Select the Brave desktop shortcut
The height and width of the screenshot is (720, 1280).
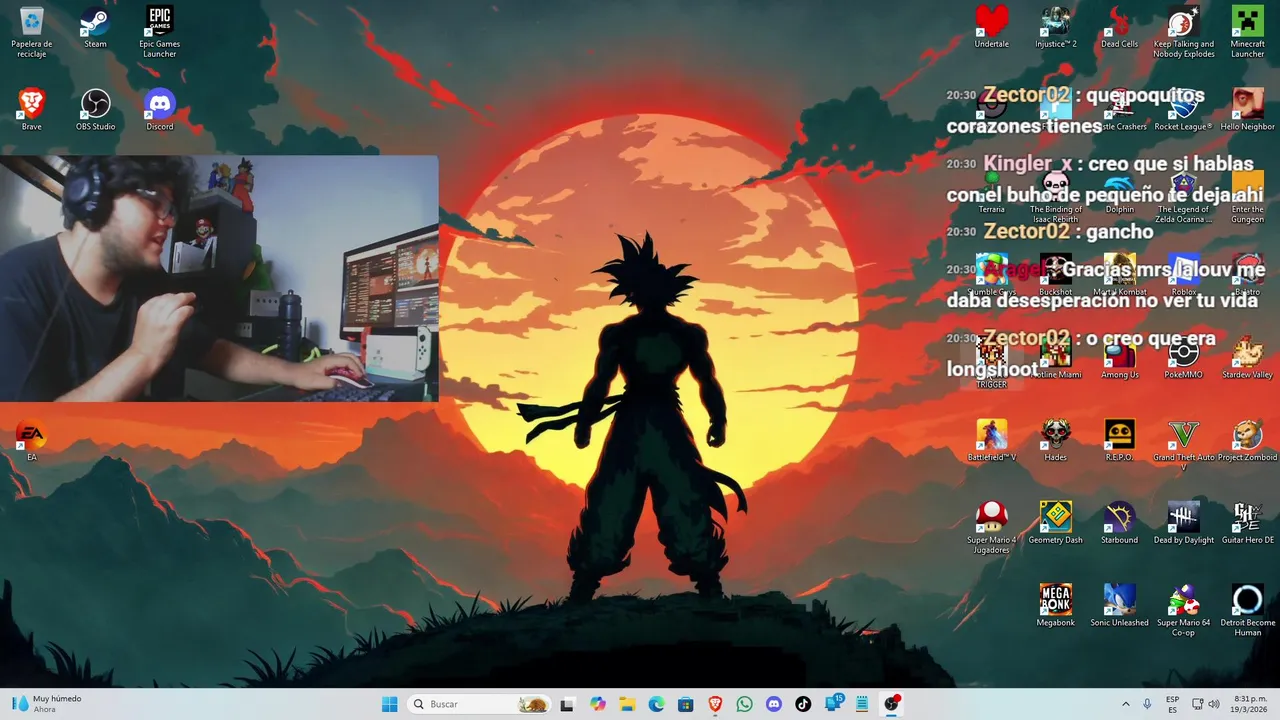[32, 109]
